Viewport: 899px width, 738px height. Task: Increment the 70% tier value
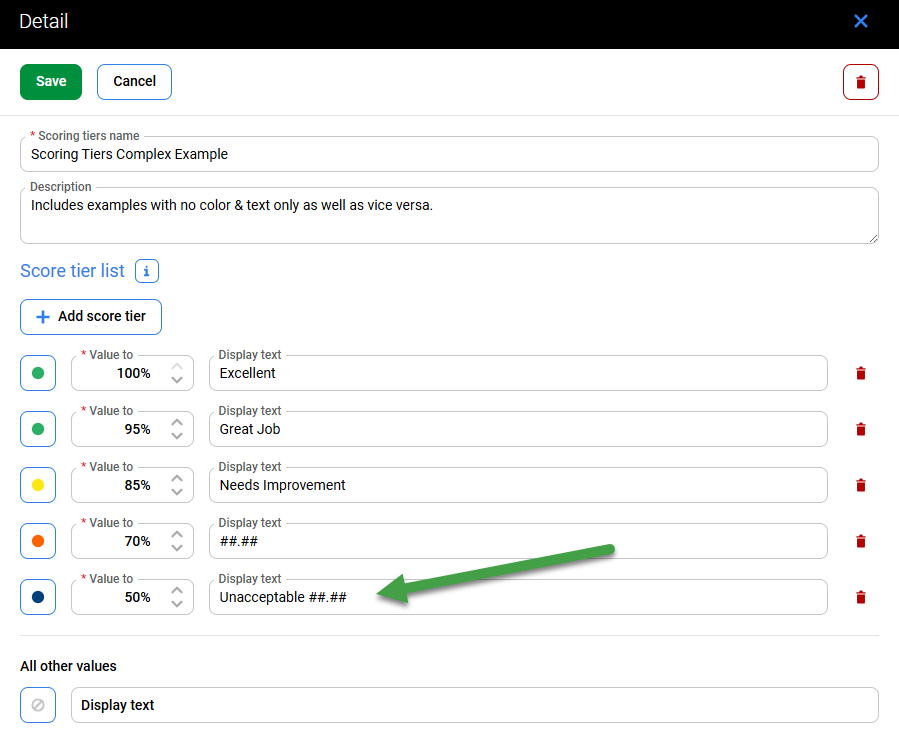point(177,534)
